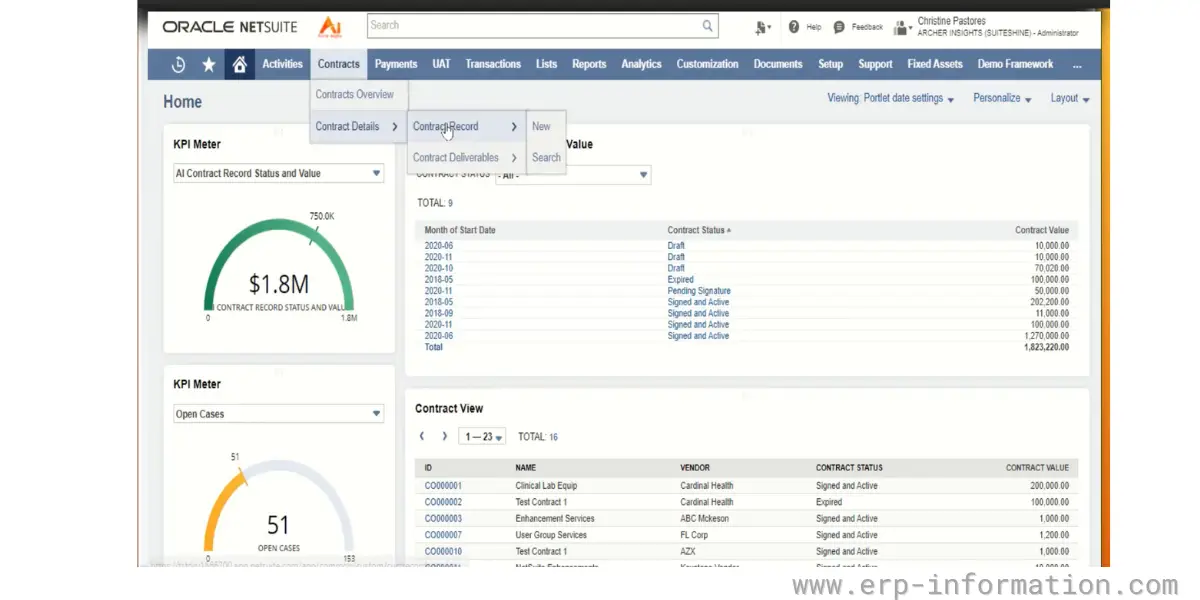The width and height of the screenshot is (1200, 600).
Task: Open the Activities menu
Action: tap(282, 64)
